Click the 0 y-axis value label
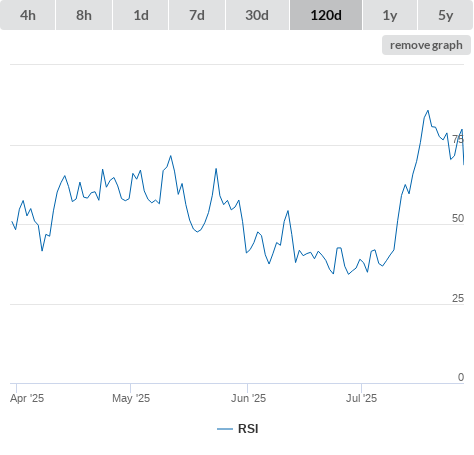The image size is (474, 455). (x=461, y=377)
